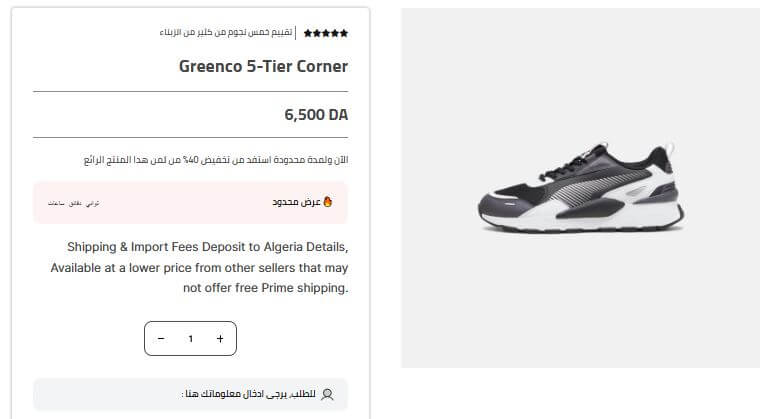This screenshot has height=419, width=776.
Task: Click the user profile icon in order section
Action: click(327, 395)
